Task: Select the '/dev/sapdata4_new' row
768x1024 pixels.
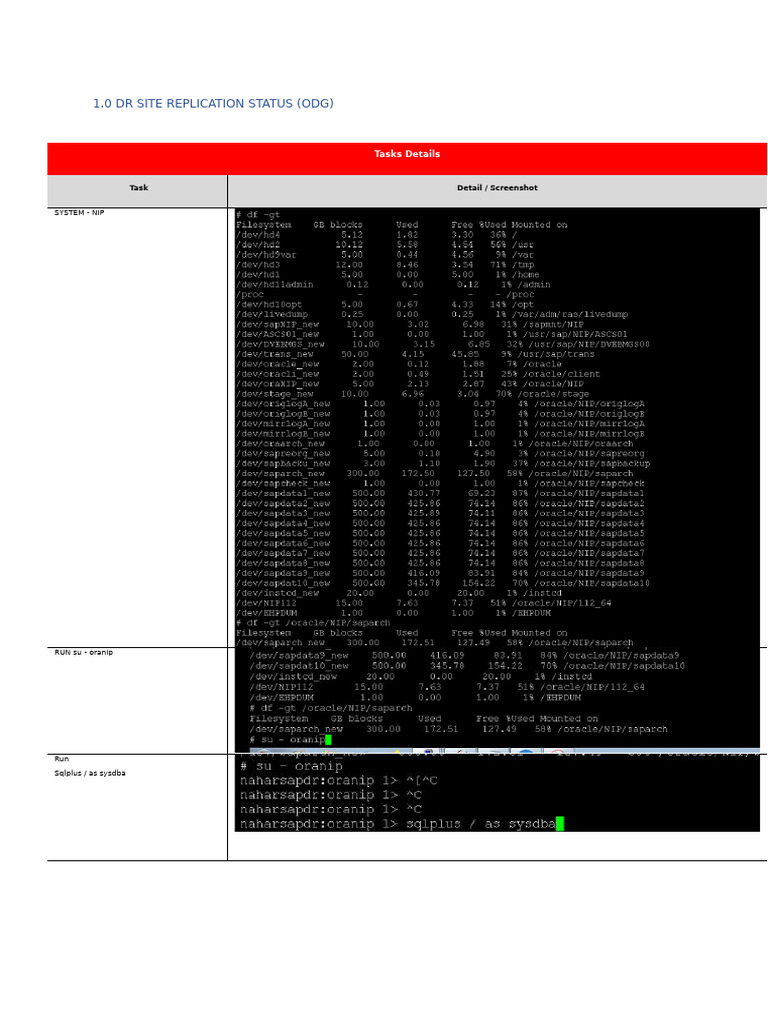Action: [x=440, y=523]
